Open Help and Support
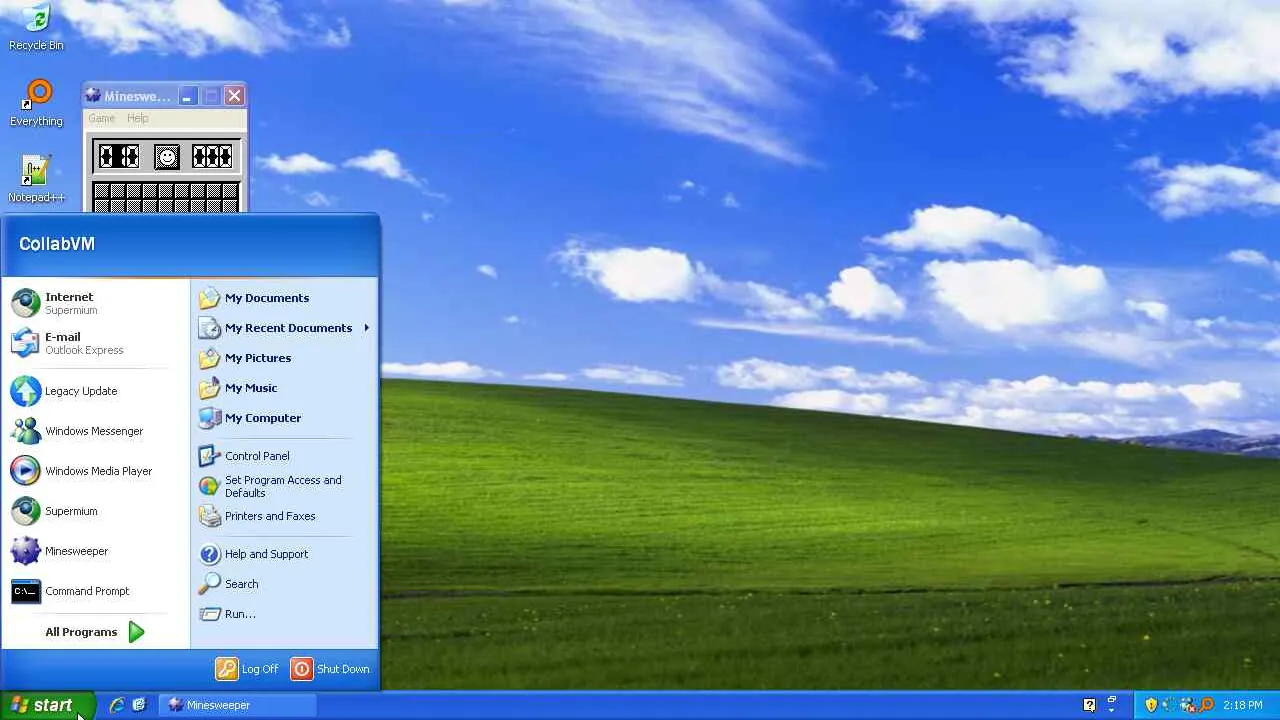This screenshot has width=1280, height=720. [x=284, y=554]
